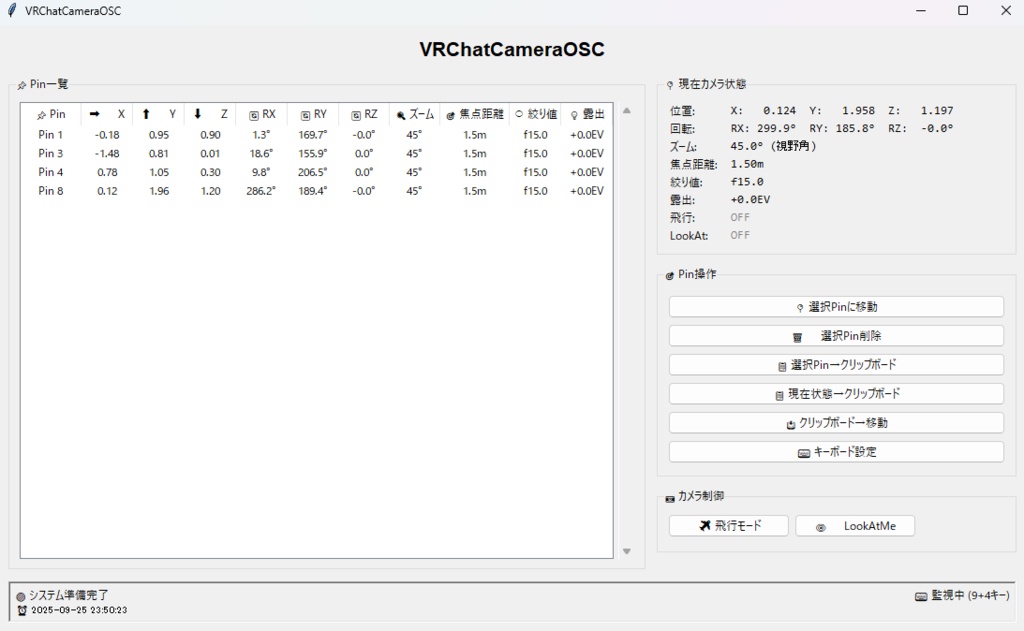The image size is (1024, 631).
Task: Click the +0.0EV 露出 status value
Action: (x=750, y=199)
